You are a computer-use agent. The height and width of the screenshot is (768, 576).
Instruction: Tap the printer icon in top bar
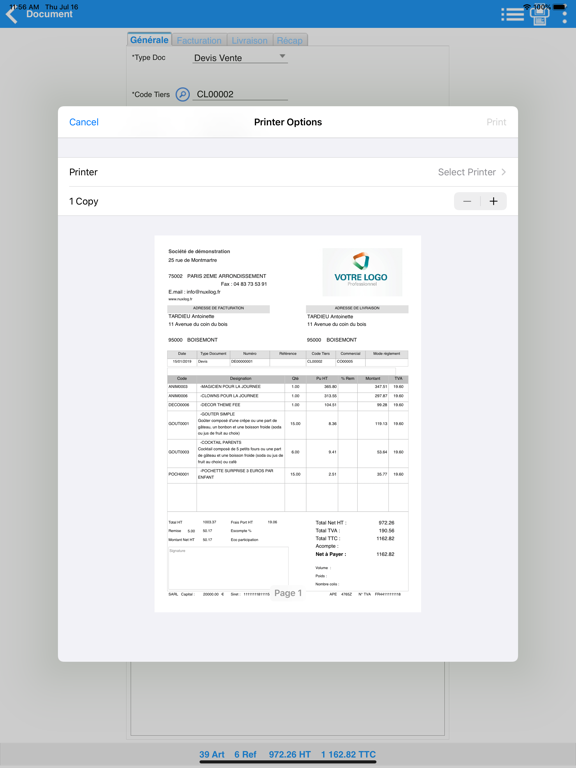[x=539, y=16]
